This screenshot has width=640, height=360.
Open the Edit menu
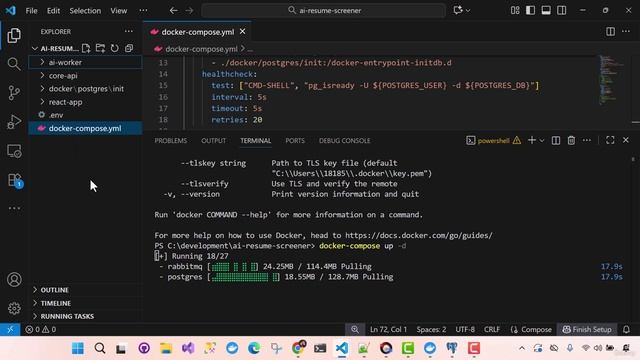coord(53,11)
